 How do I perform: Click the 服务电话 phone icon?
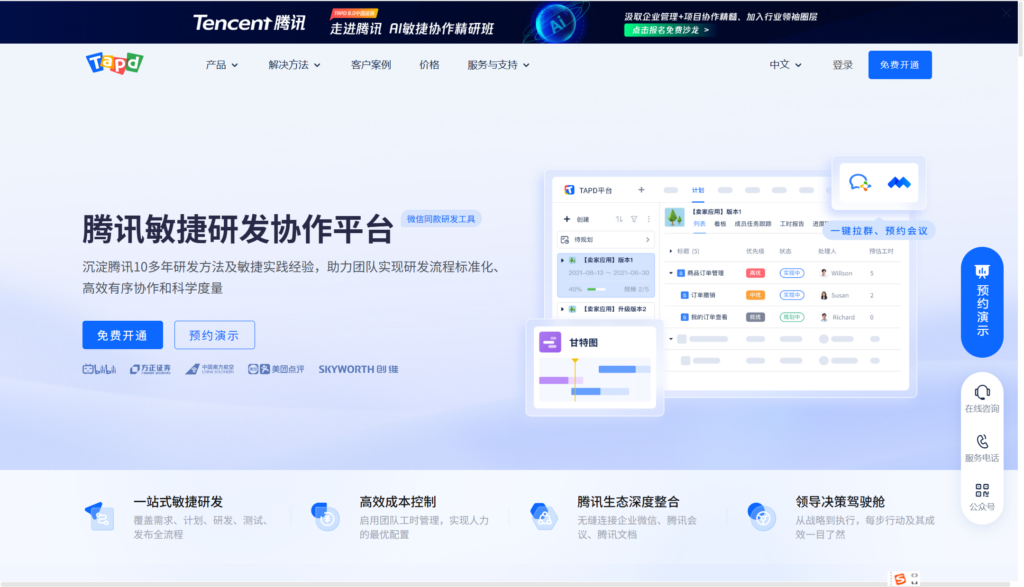click(982, 442)
